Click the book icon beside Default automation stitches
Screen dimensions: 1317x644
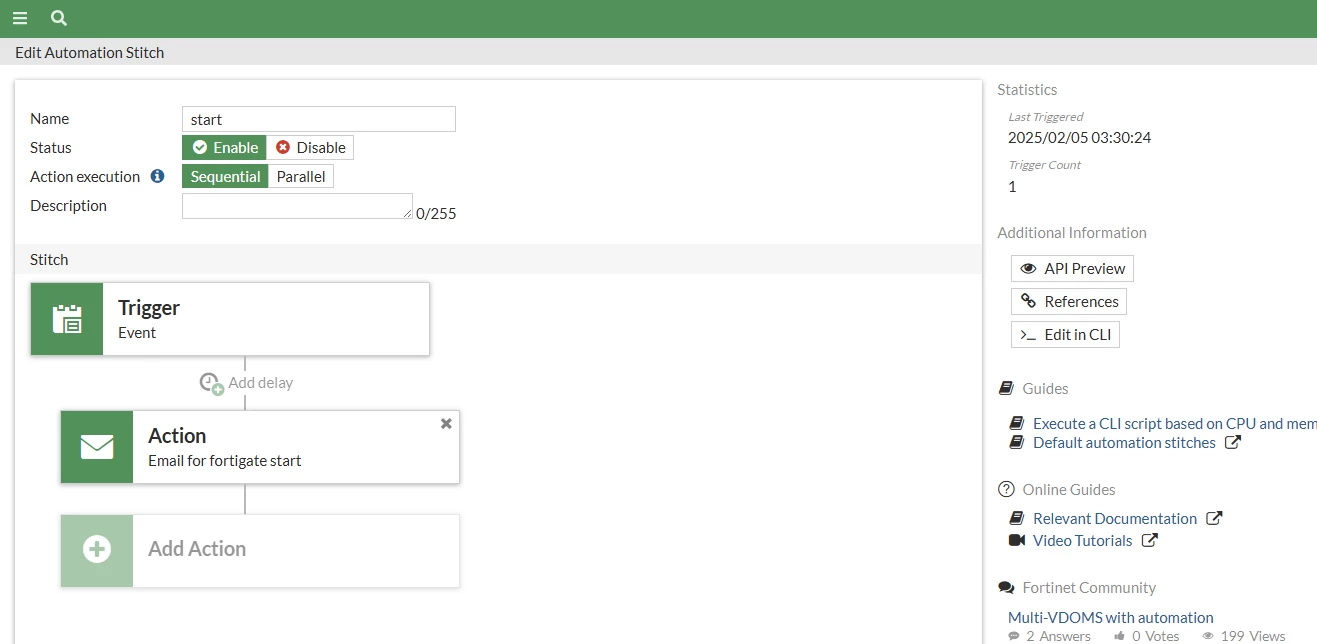(x=1017, y=442)
